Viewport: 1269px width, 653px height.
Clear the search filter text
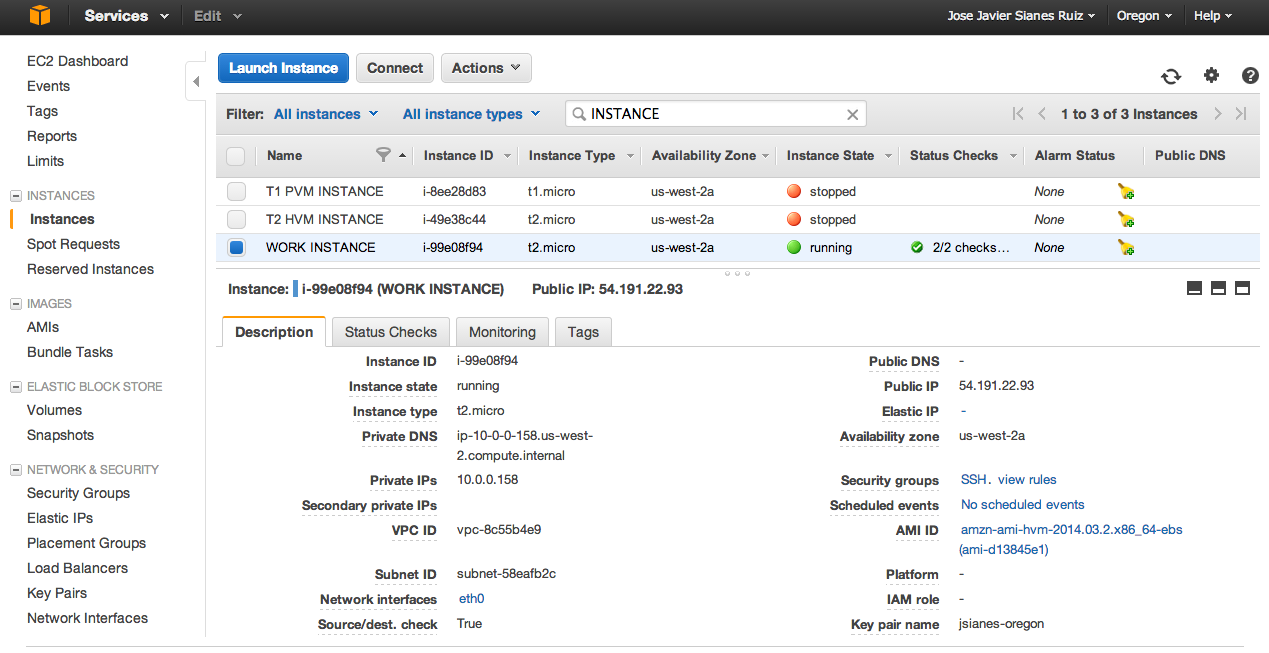pos(852,114)
